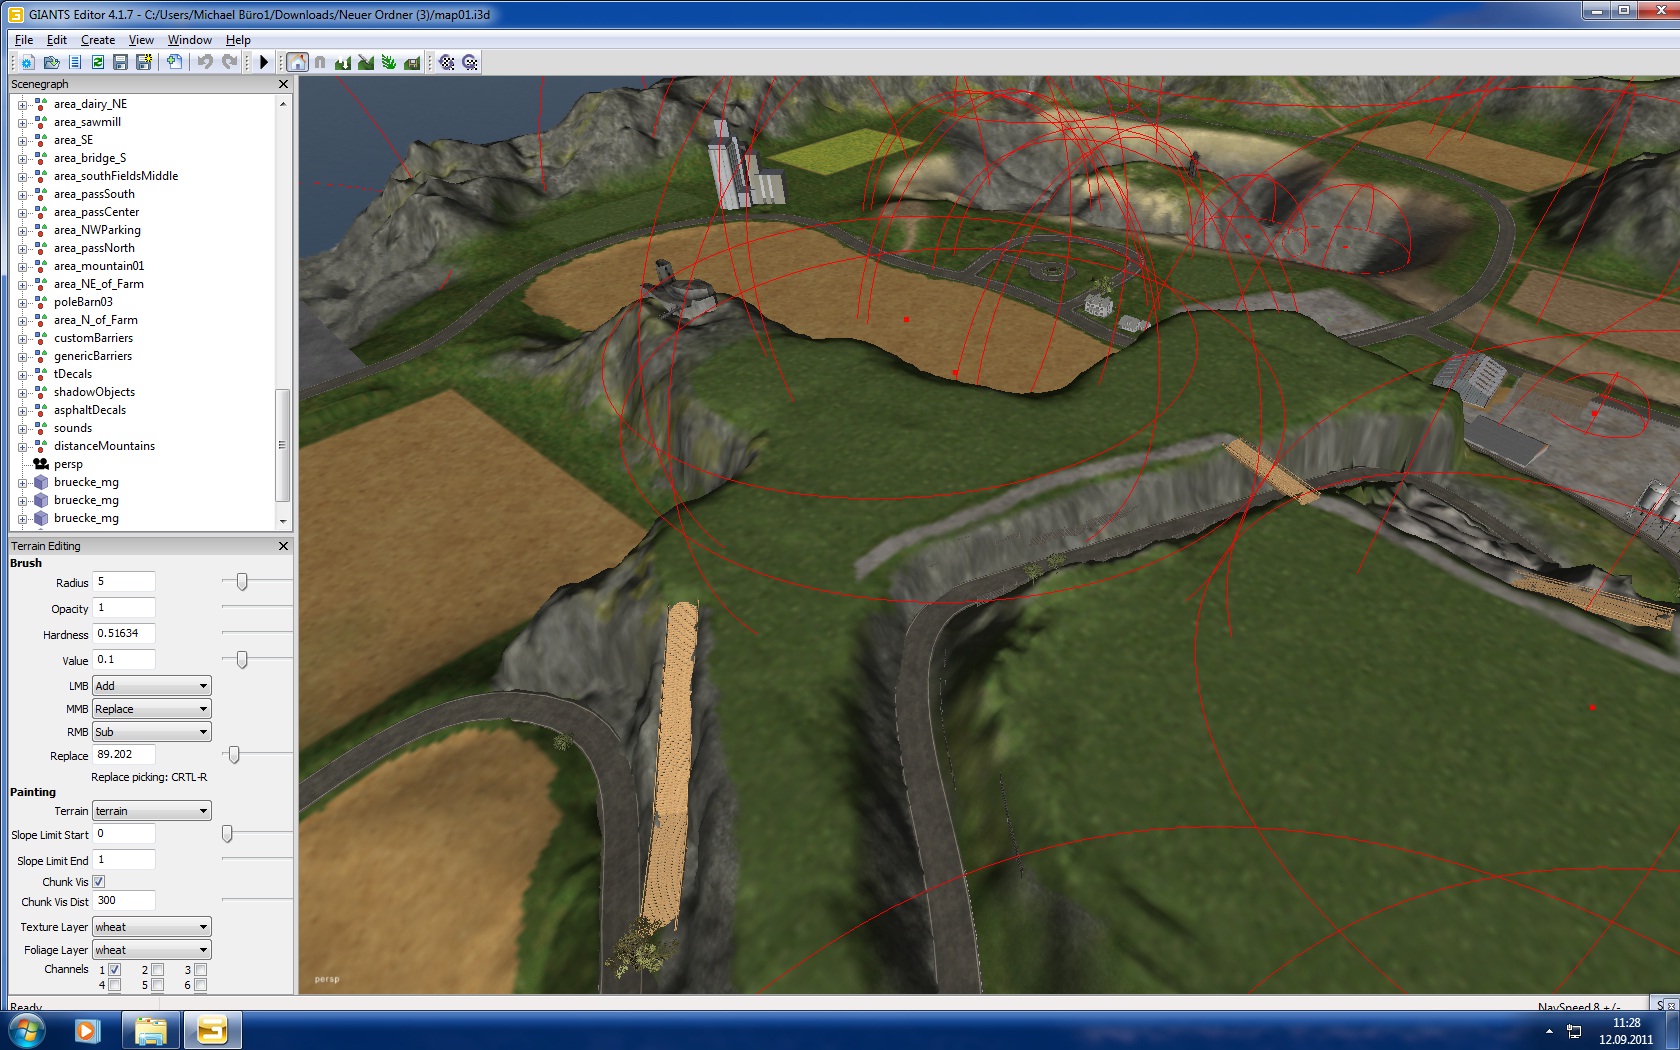Open the Foliage Layer dropdown
Screen dimensions: 1680x1050
pyautogui.click(x=152, y=950)
